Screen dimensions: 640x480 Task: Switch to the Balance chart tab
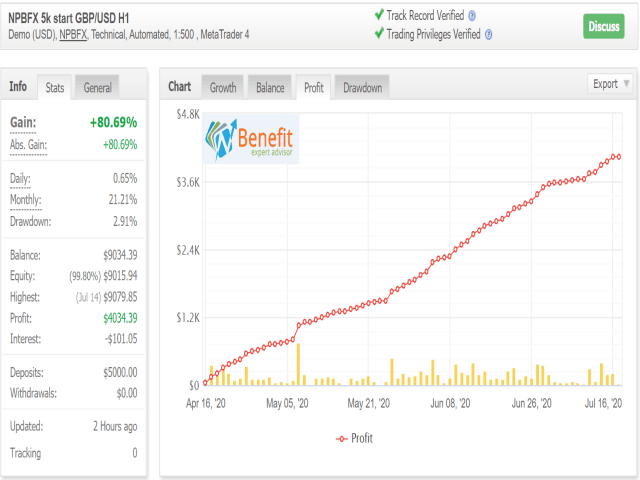pos(270,87)
